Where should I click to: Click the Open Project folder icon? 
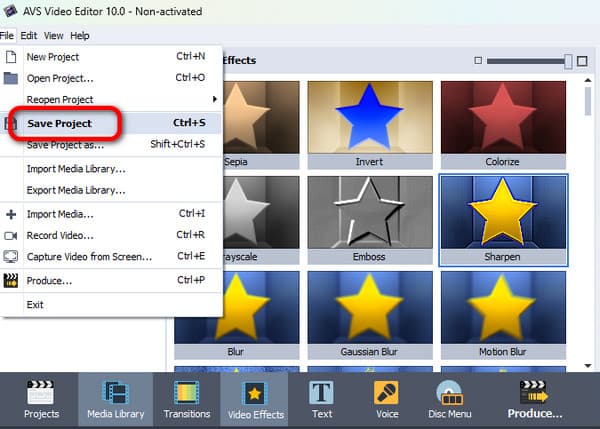pos(11,78)
